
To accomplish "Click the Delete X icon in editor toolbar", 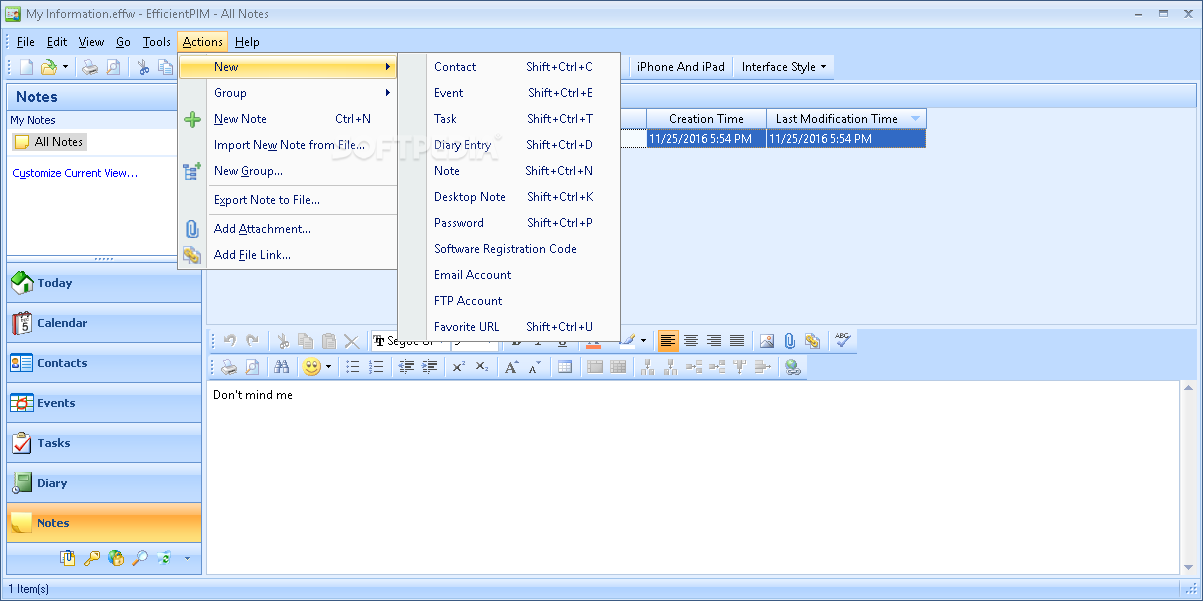I will point(351,341).
